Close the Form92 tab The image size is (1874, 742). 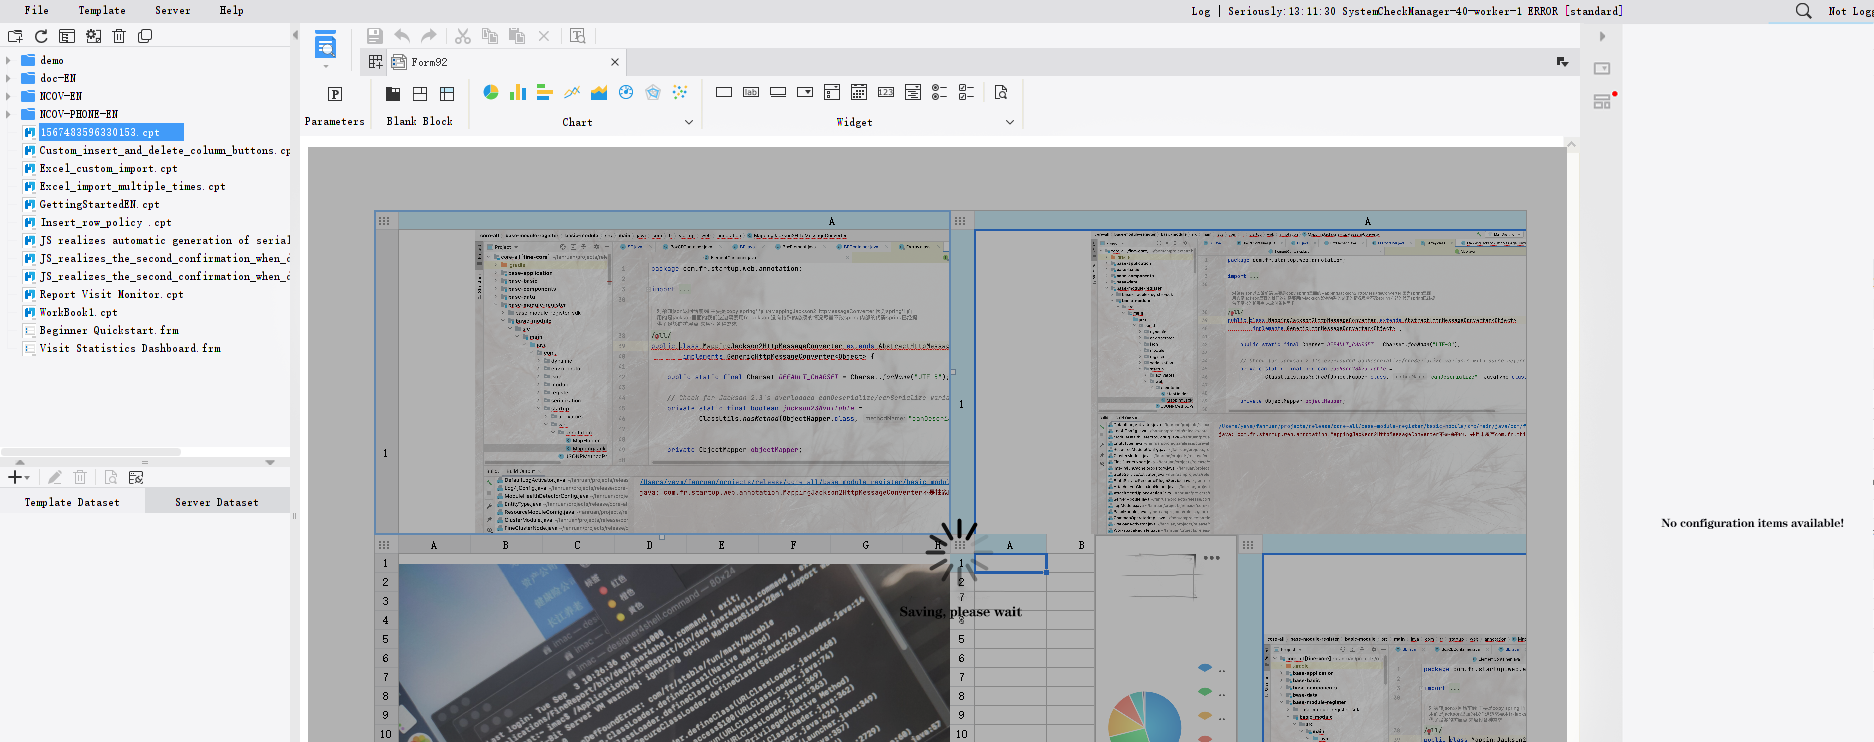coord(615,62)
